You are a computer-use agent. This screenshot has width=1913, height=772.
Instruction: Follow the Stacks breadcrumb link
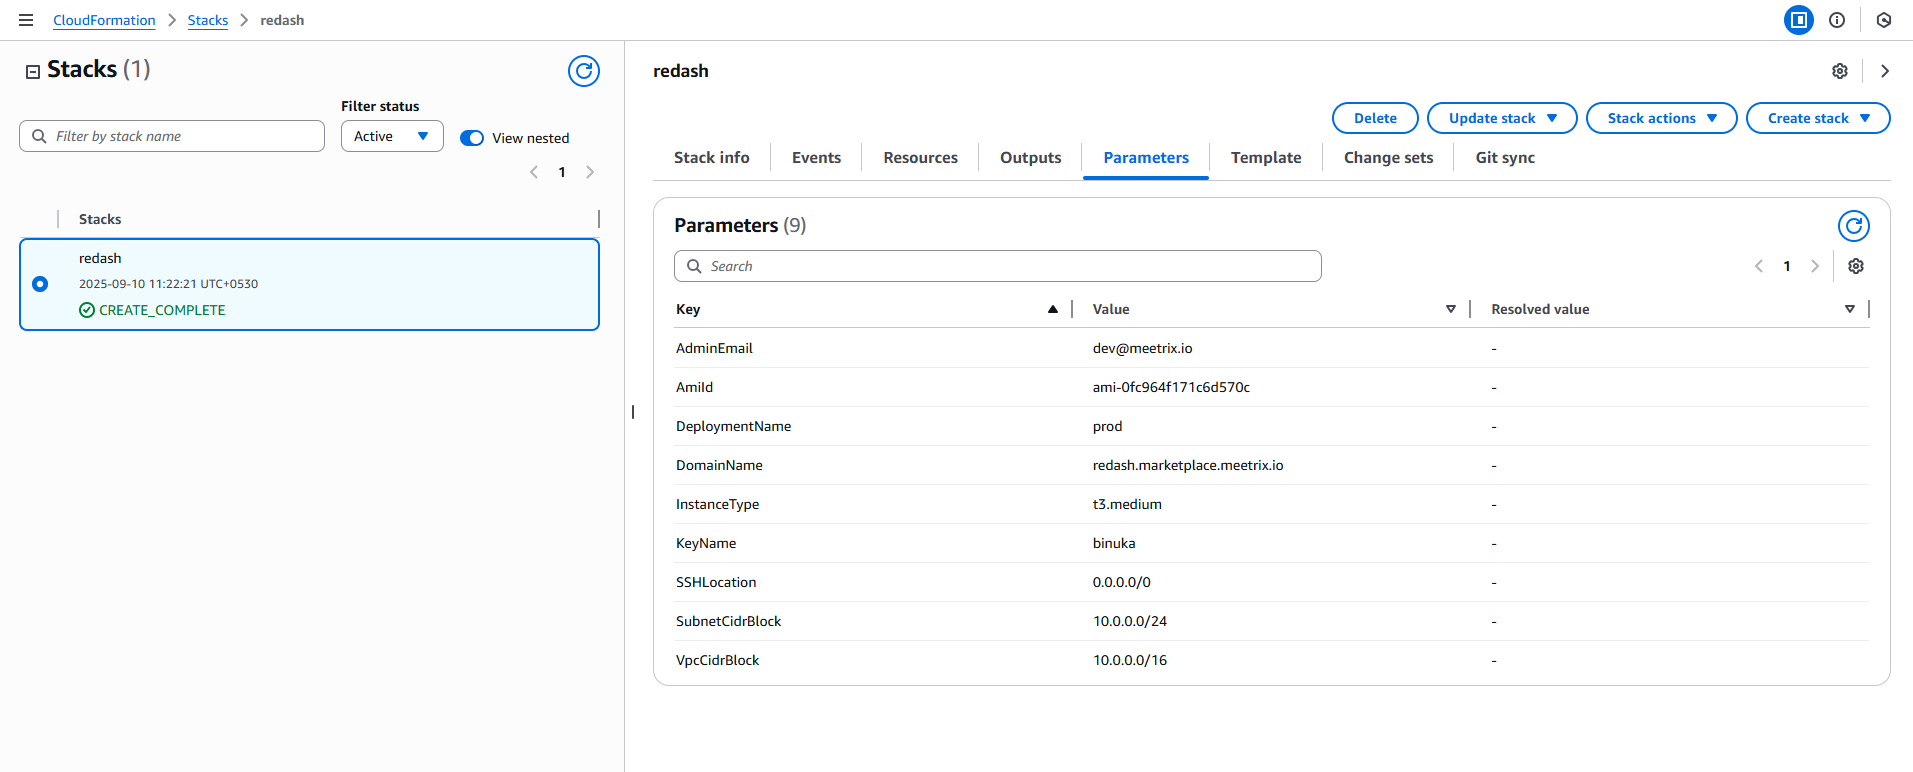coord(208,20)
